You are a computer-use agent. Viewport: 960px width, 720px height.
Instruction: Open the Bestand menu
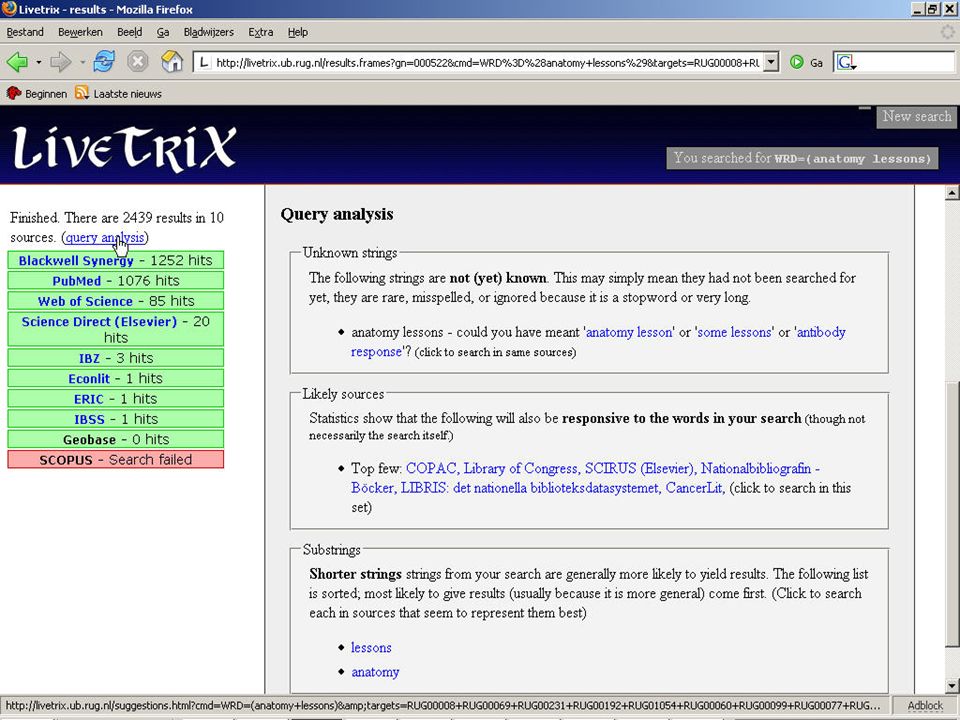[25, 32]
